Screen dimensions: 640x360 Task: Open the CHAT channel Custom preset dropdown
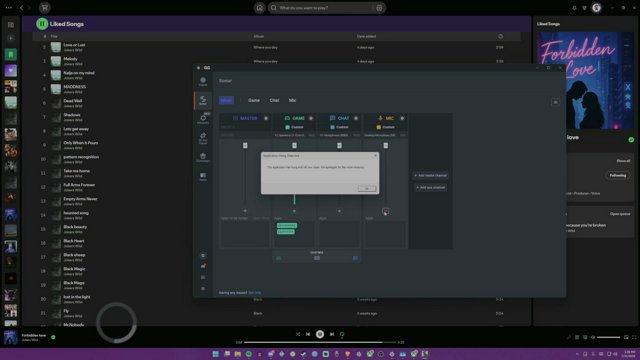339,127
